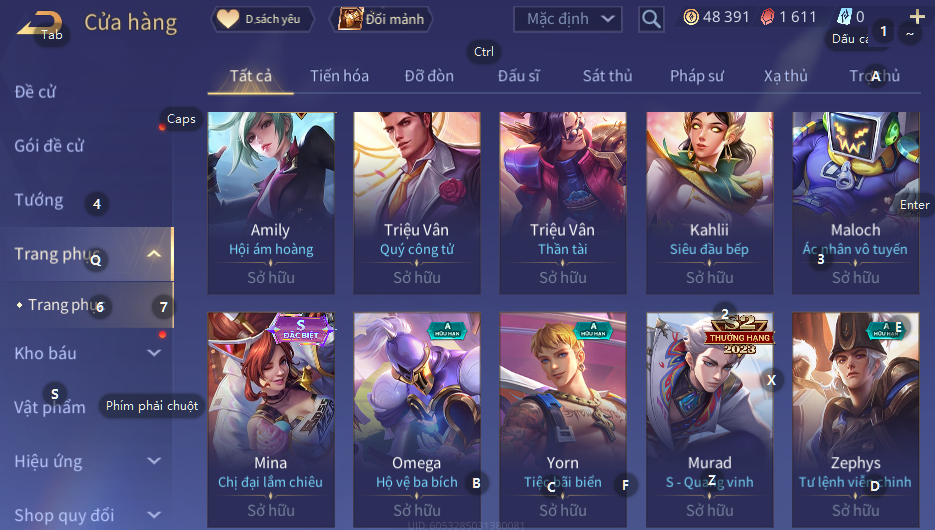Click the gold coin currency icon
The height and width of the screenshot is (530, 935).
pos(691,17)
